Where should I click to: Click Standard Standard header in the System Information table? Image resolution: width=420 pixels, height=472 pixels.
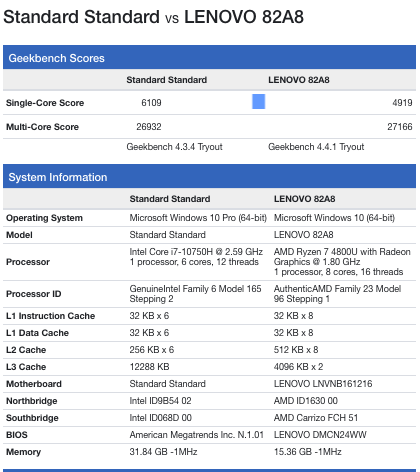170,199
